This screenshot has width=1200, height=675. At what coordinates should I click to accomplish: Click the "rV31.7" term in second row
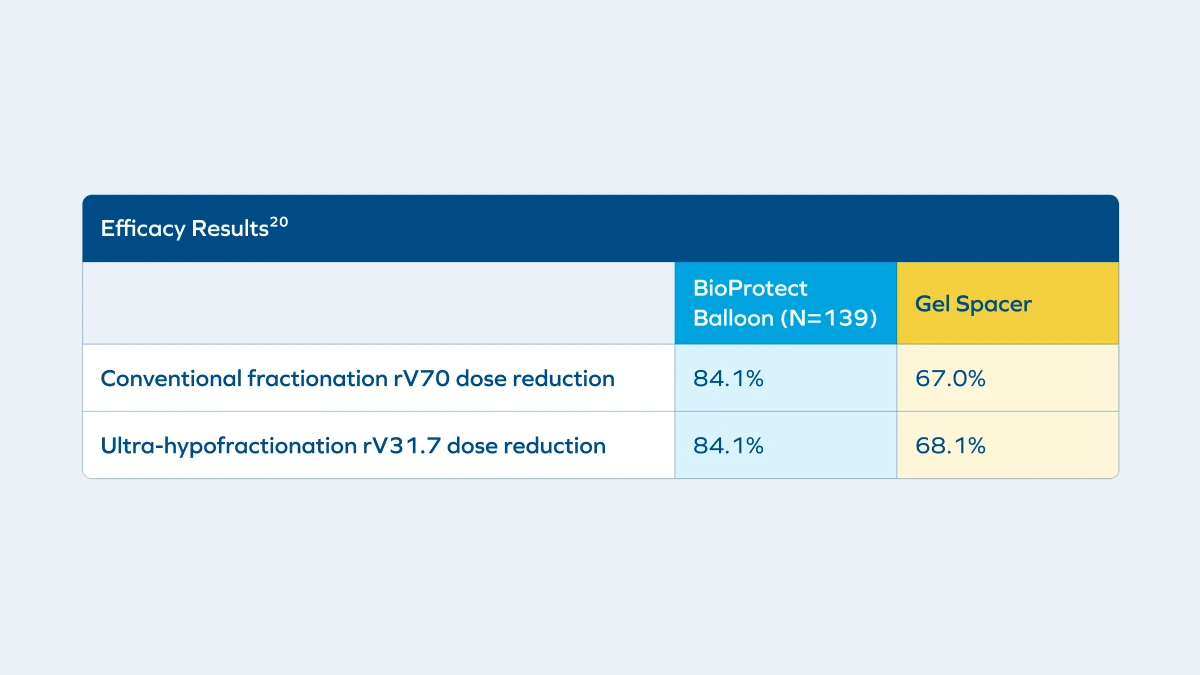[x=401, y=445]
